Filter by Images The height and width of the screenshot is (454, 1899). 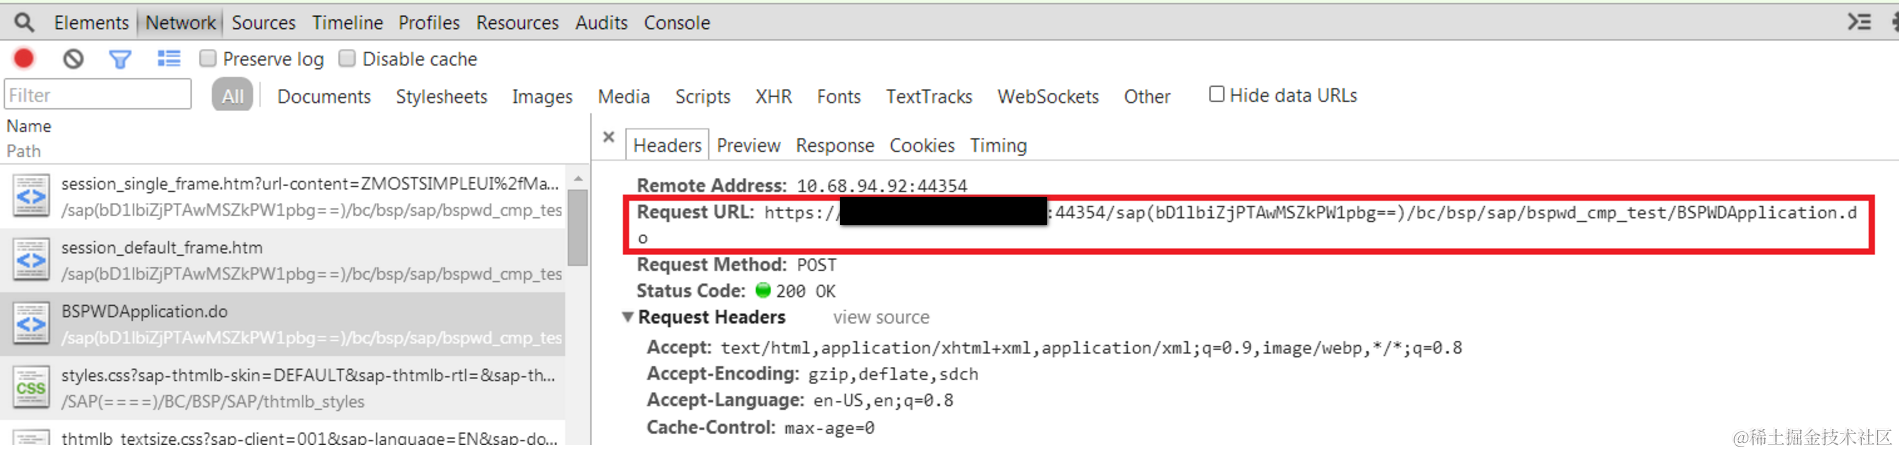pos(542,96)
